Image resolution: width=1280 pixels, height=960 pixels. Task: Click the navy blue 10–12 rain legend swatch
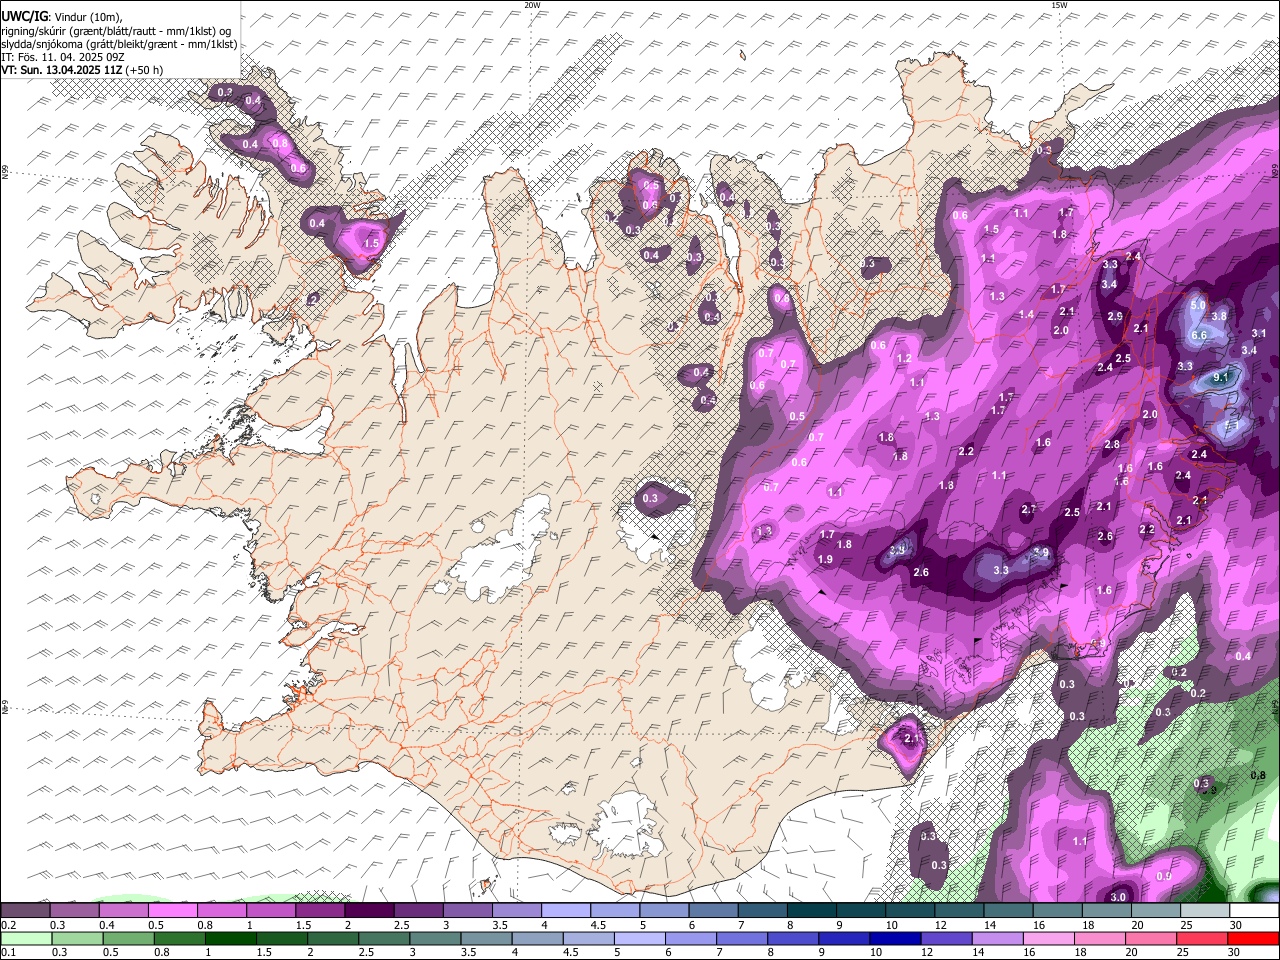click(893, 938)
